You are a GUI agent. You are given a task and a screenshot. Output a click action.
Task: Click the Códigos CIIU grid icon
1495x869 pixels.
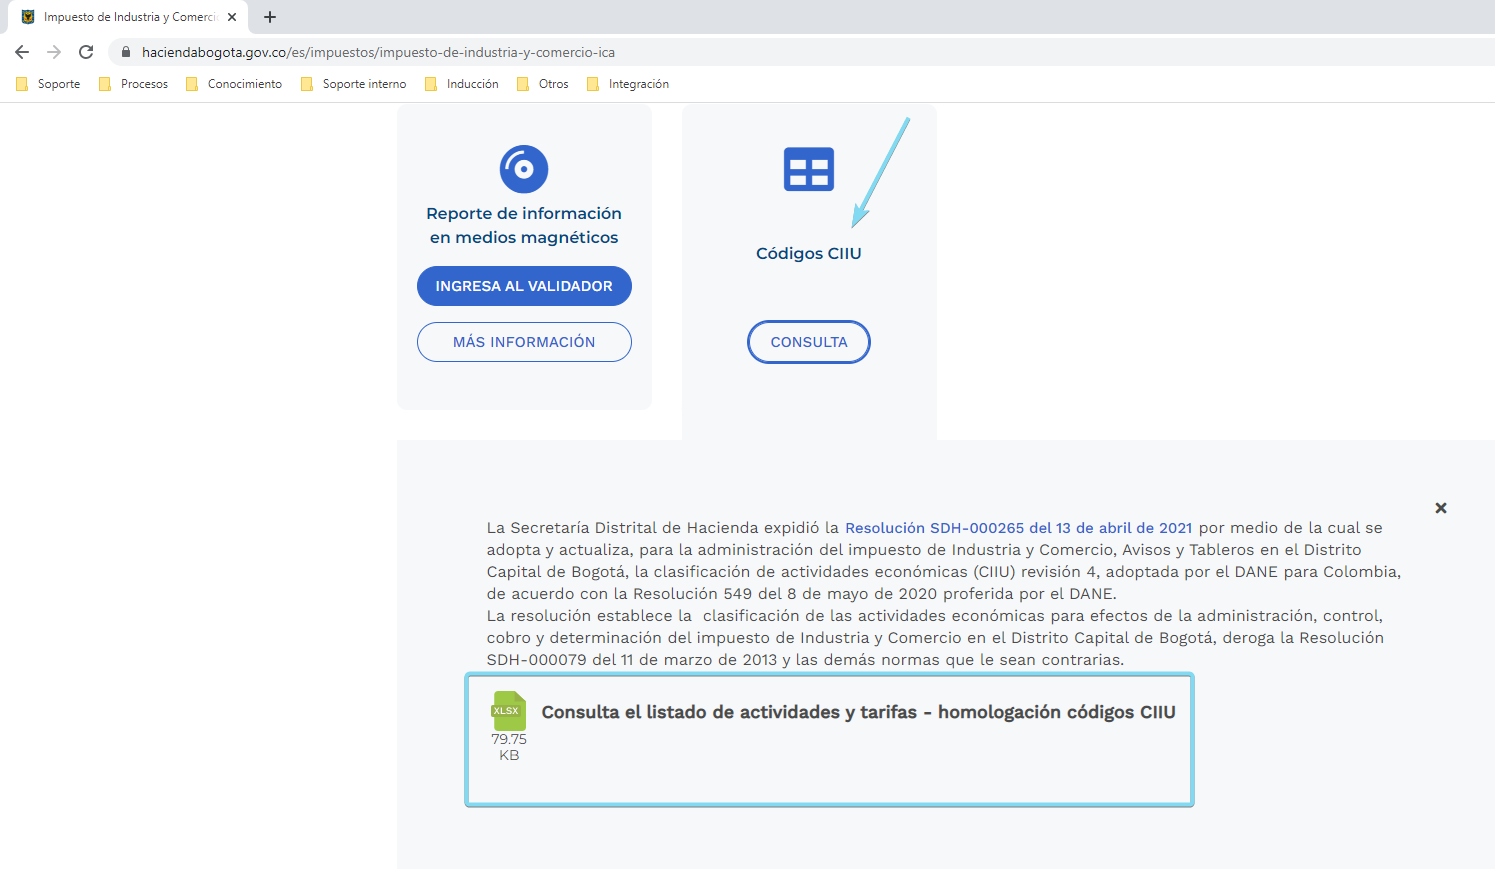809,169
